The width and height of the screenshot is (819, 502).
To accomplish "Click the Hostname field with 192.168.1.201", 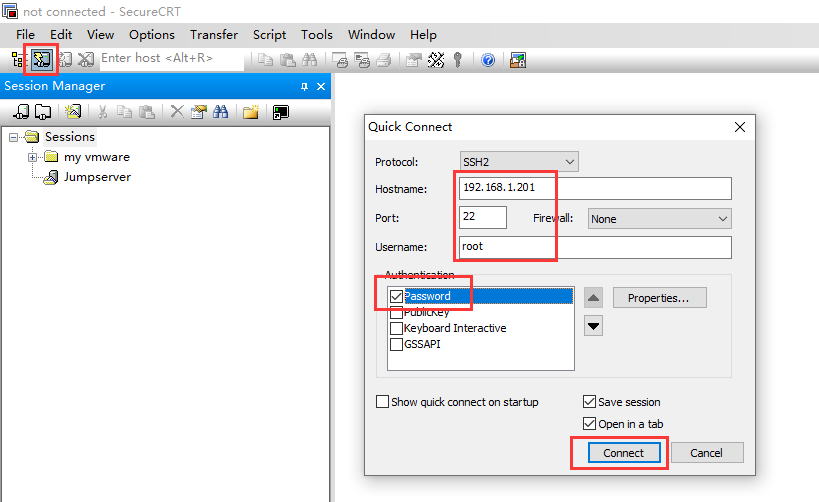I will pos(595,189).
